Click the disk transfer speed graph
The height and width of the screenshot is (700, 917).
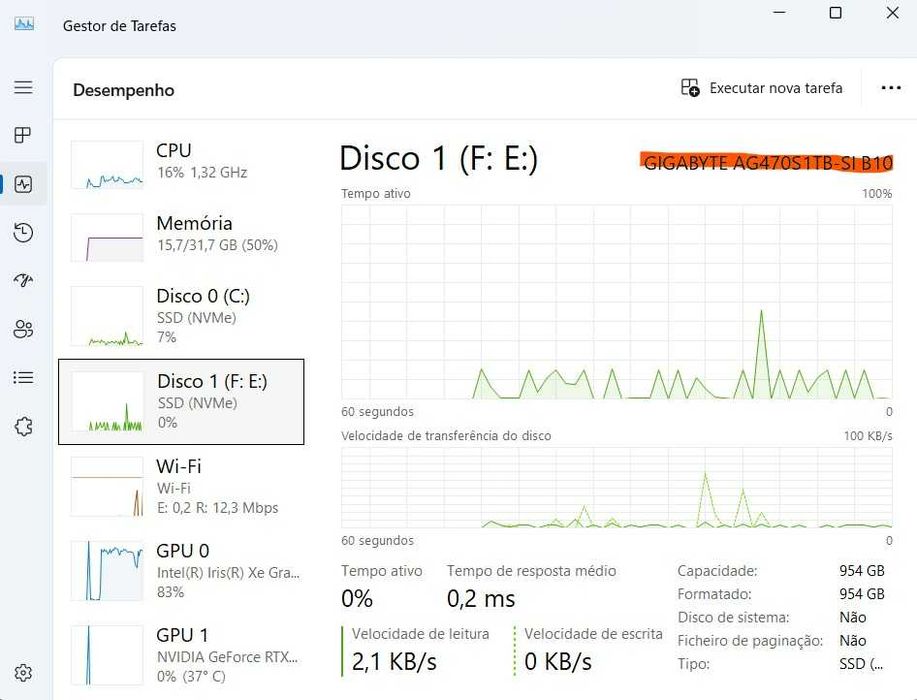(617, 488)
